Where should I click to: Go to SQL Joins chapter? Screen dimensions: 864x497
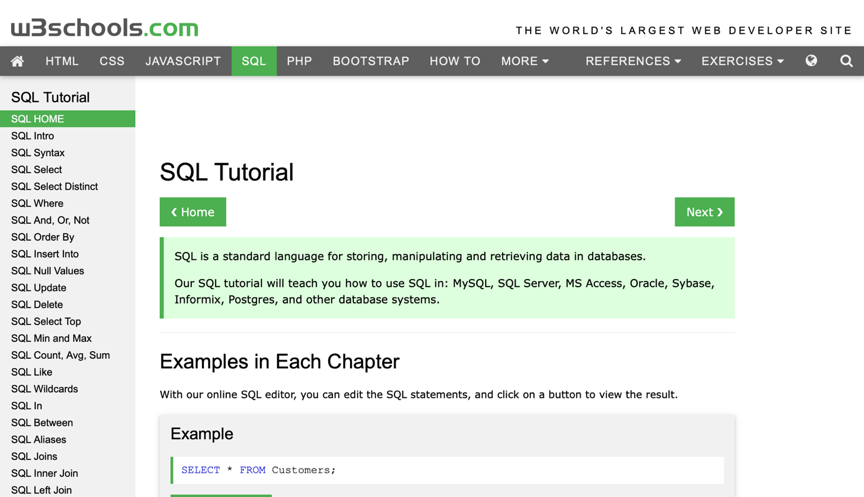click(x=34, y=456)
